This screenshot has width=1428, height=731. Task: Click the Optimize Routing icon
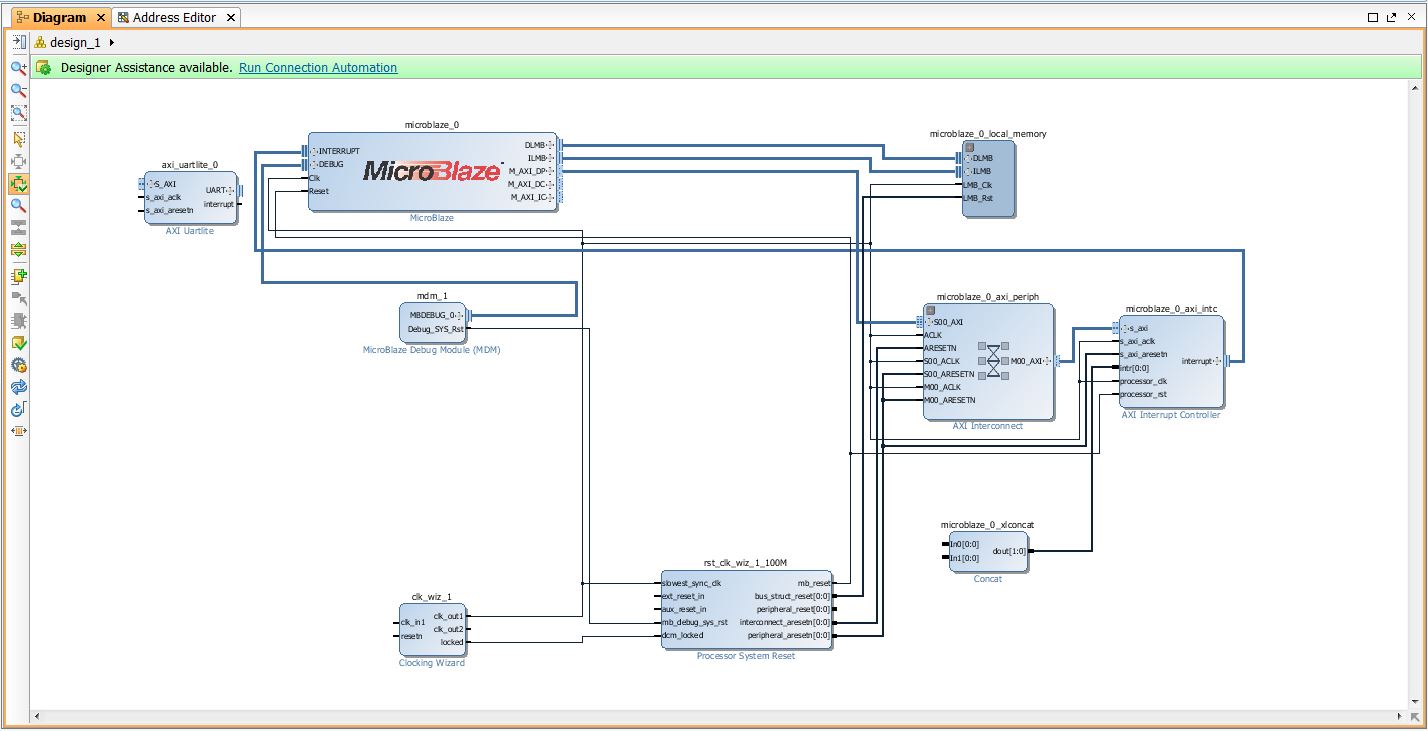18,409
